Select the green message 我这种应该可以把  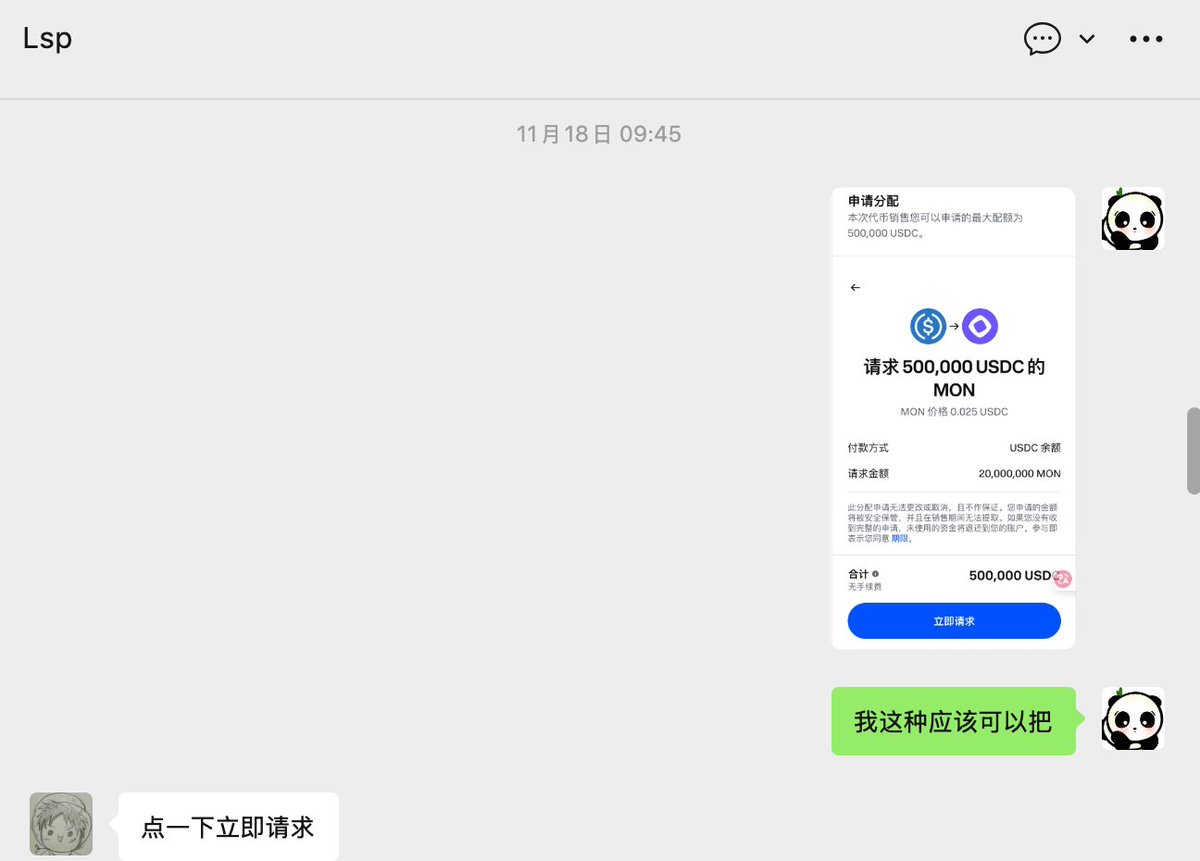click(x=952, y=721)
